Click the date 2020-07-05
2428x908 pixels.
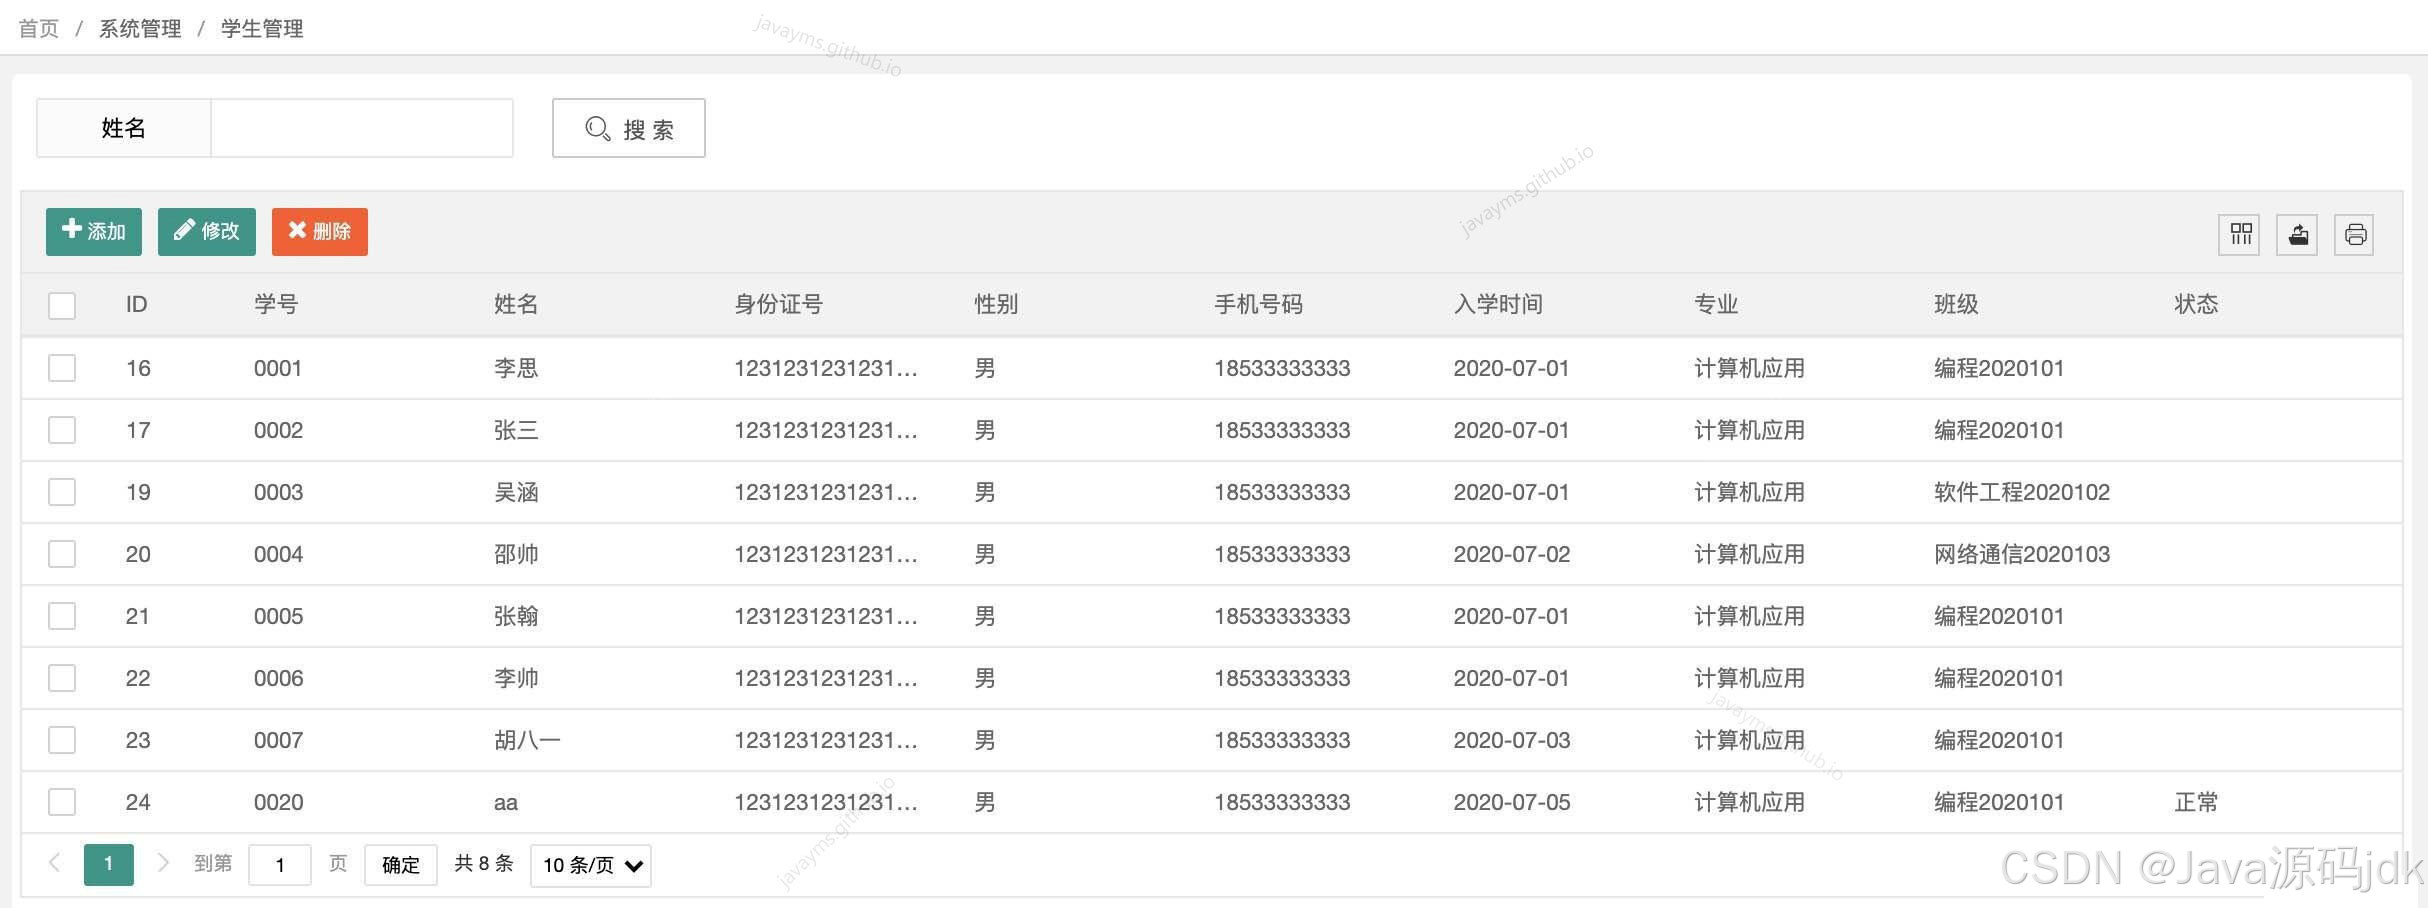(1512, 802)
